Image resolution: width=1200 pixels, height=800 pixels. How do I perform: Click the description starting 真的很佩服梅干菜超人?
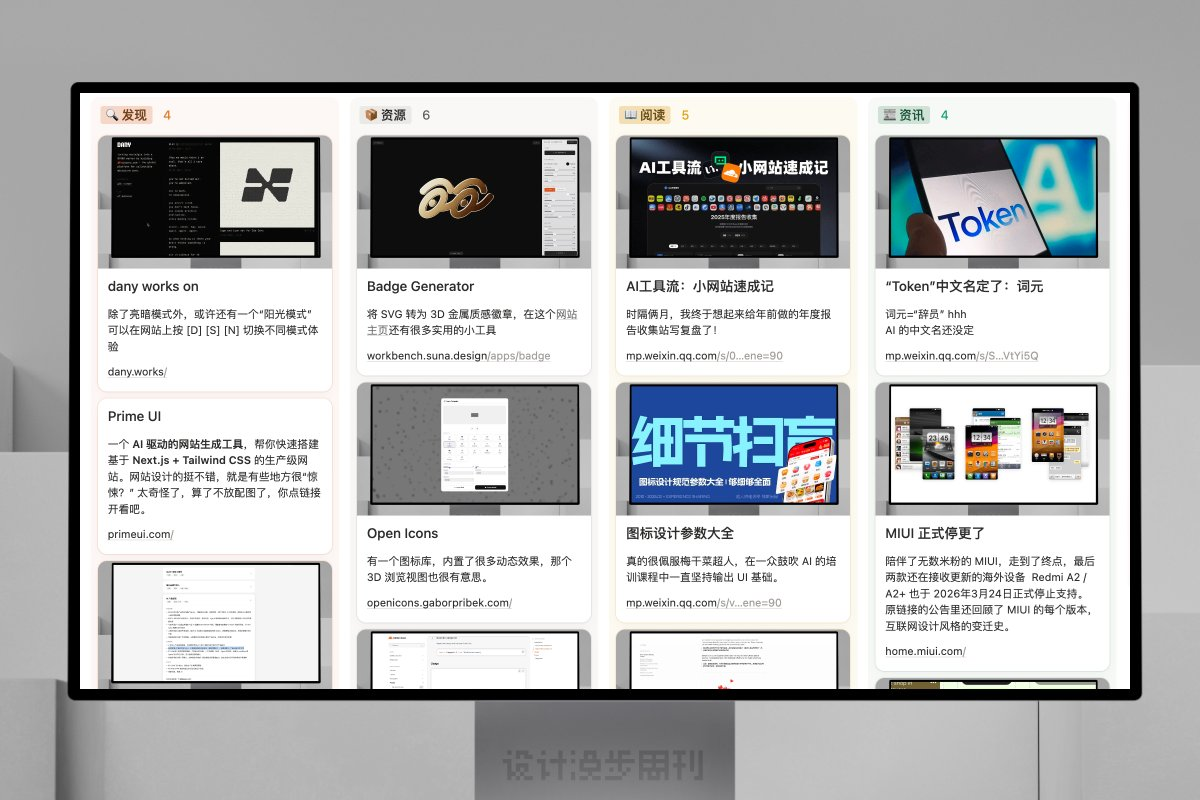coord(732,569)
